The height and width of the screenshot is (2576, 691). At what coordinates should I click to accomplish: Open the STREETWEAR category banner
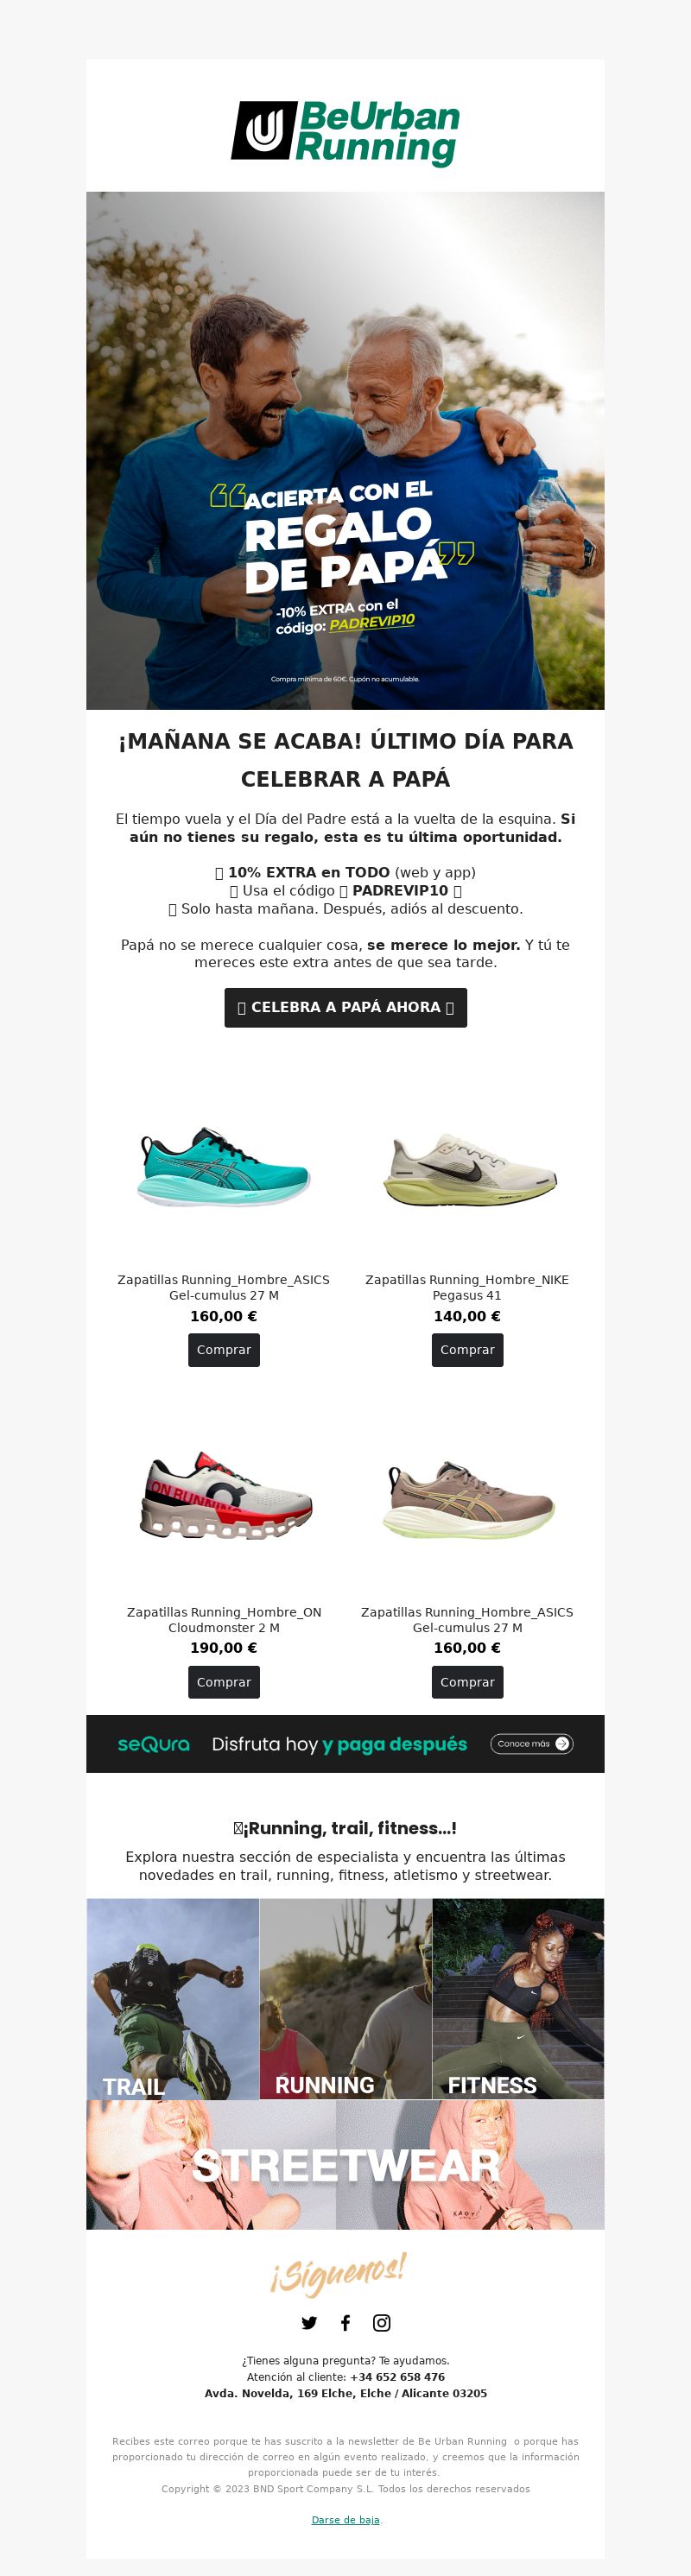click(x=345, y=2165)
